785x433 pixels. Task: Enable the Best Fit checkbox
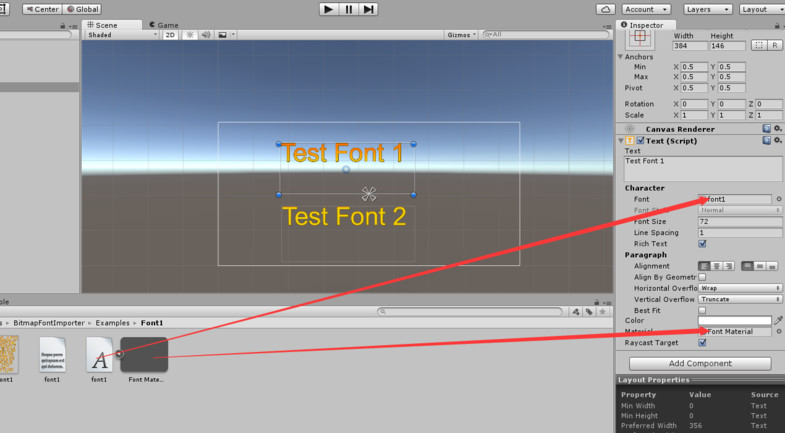coord(702,310)
